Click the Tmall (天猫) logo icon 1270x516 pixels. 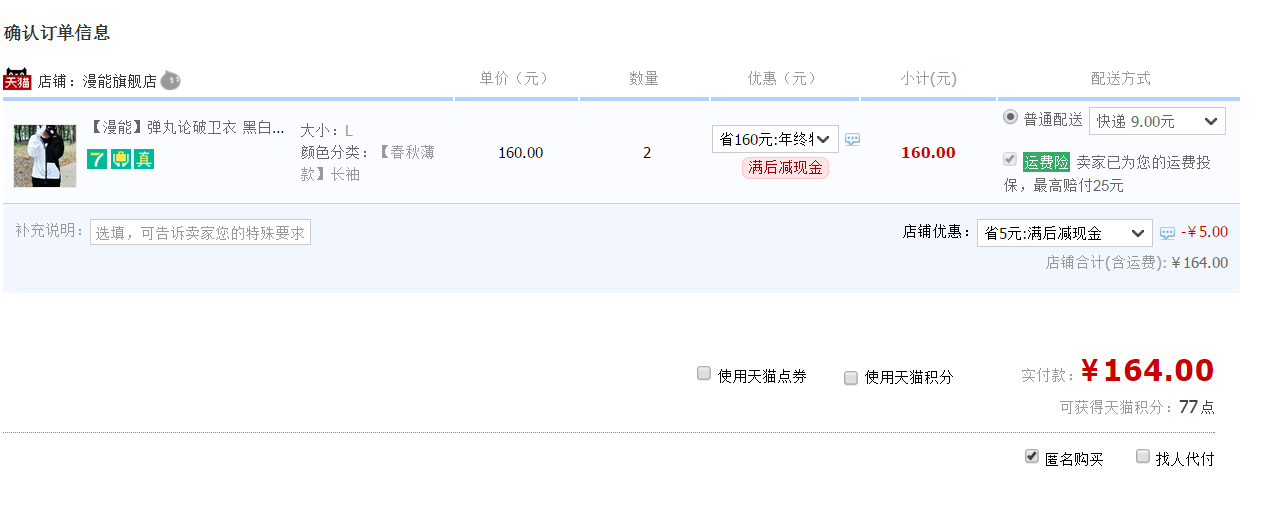coord(17,80)
